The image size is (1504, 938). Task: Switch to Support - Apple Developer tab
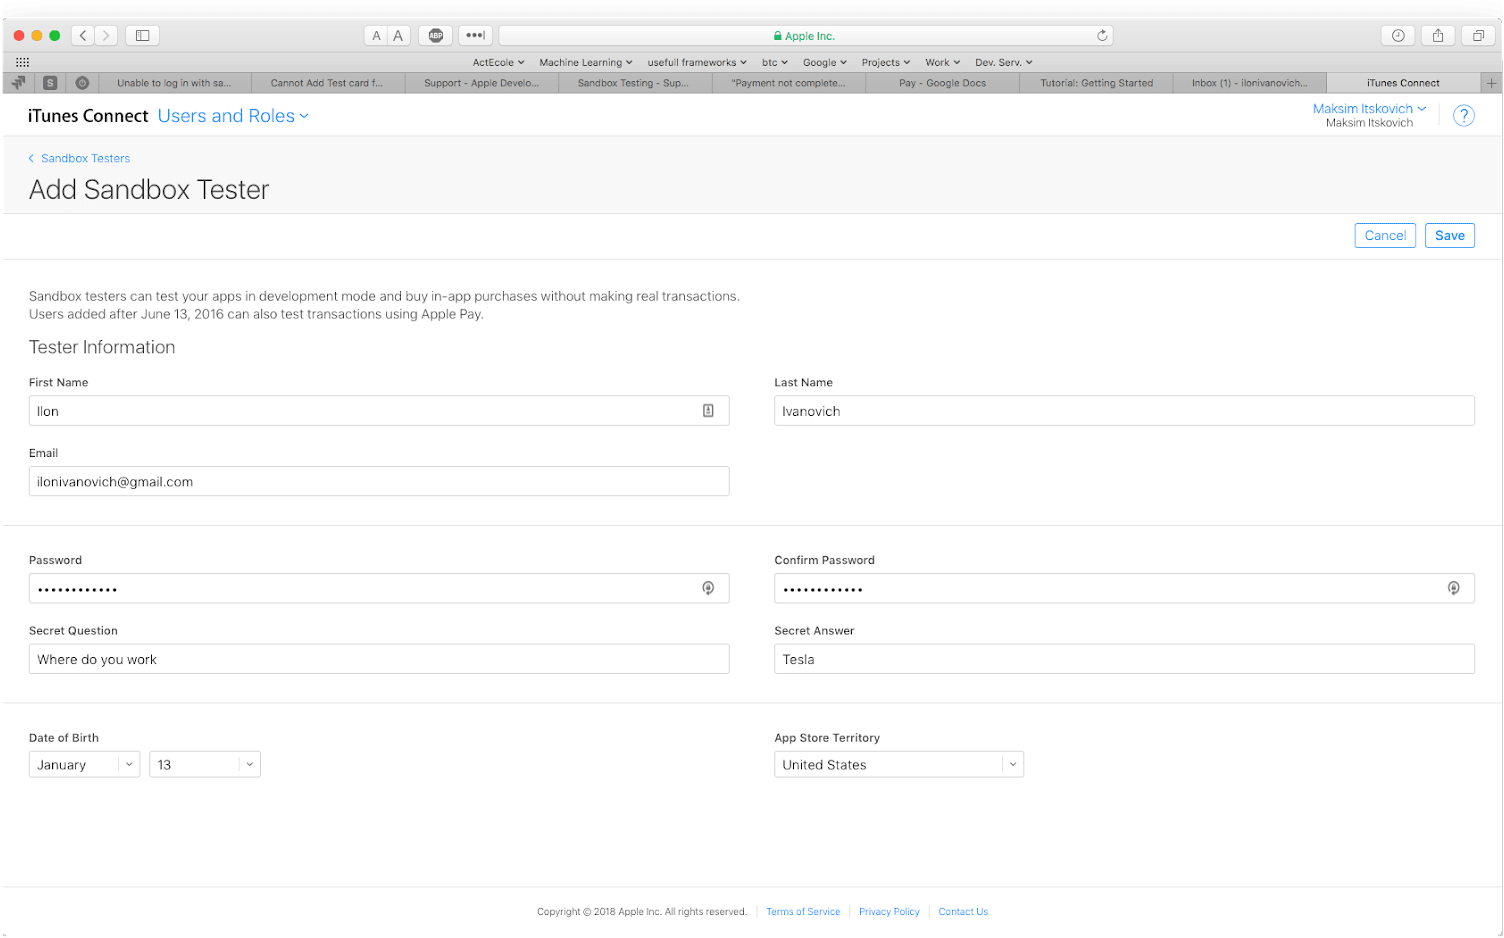point(481,83)
